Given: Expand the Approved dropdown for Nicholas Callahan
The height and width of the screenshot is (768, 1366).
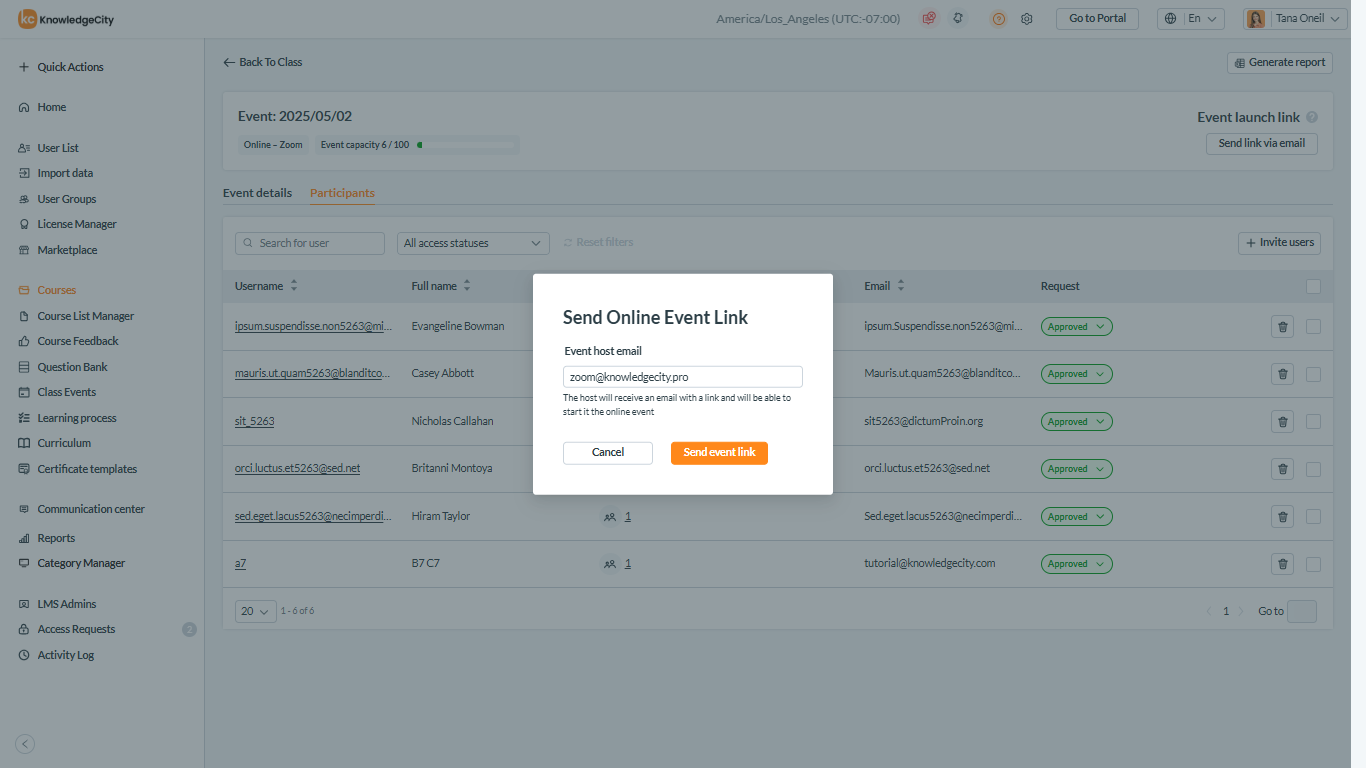Looking at the screenshot, I should [x=1076, y=422].
